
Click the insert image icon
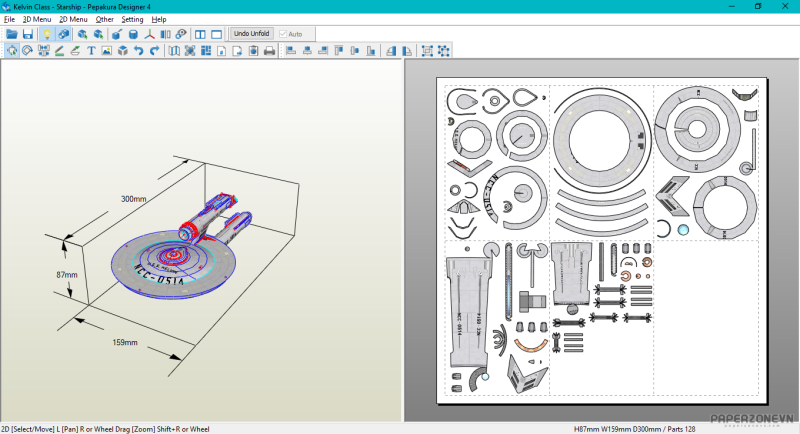coord(107,50)
